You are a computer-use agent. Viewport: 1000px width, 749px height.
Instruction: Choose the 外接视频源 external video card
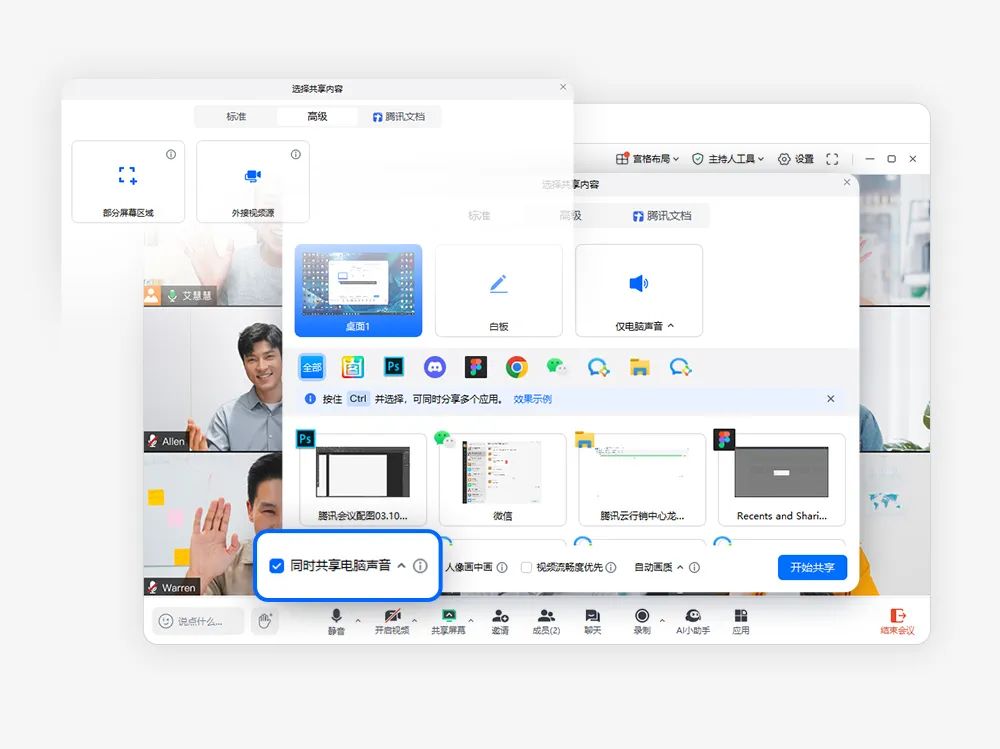pos(253,182)
